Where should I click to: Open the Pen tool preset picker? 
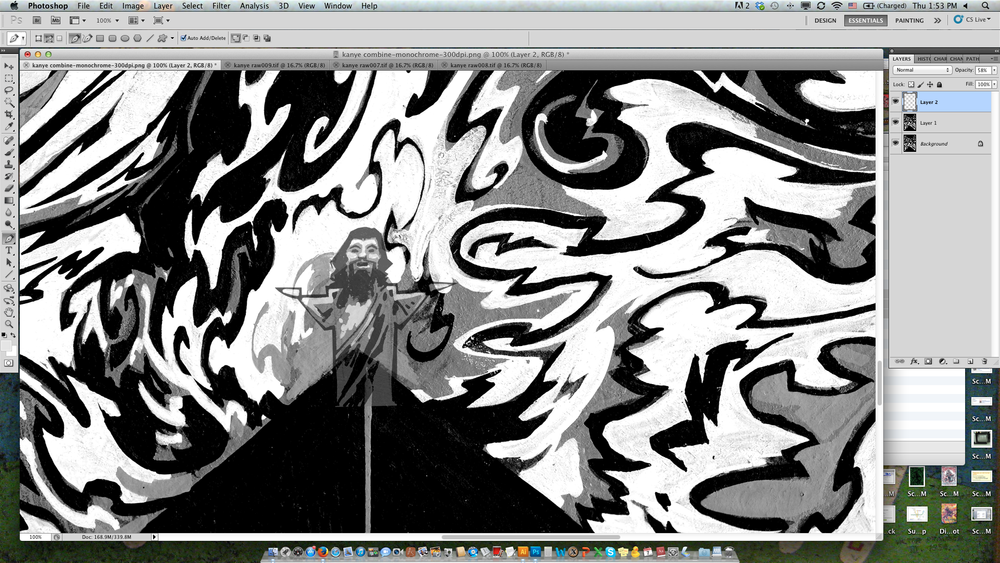pyautogui.click(x=15, y=38)
